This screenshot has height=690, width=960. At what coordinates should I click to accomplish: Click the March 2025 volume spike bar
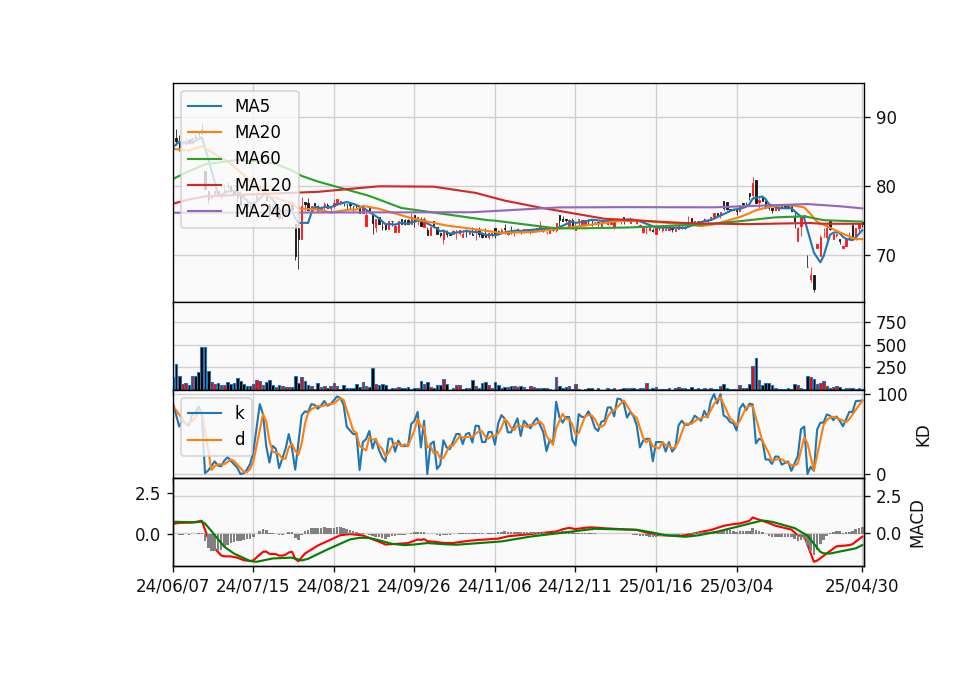tap(756, 374)
